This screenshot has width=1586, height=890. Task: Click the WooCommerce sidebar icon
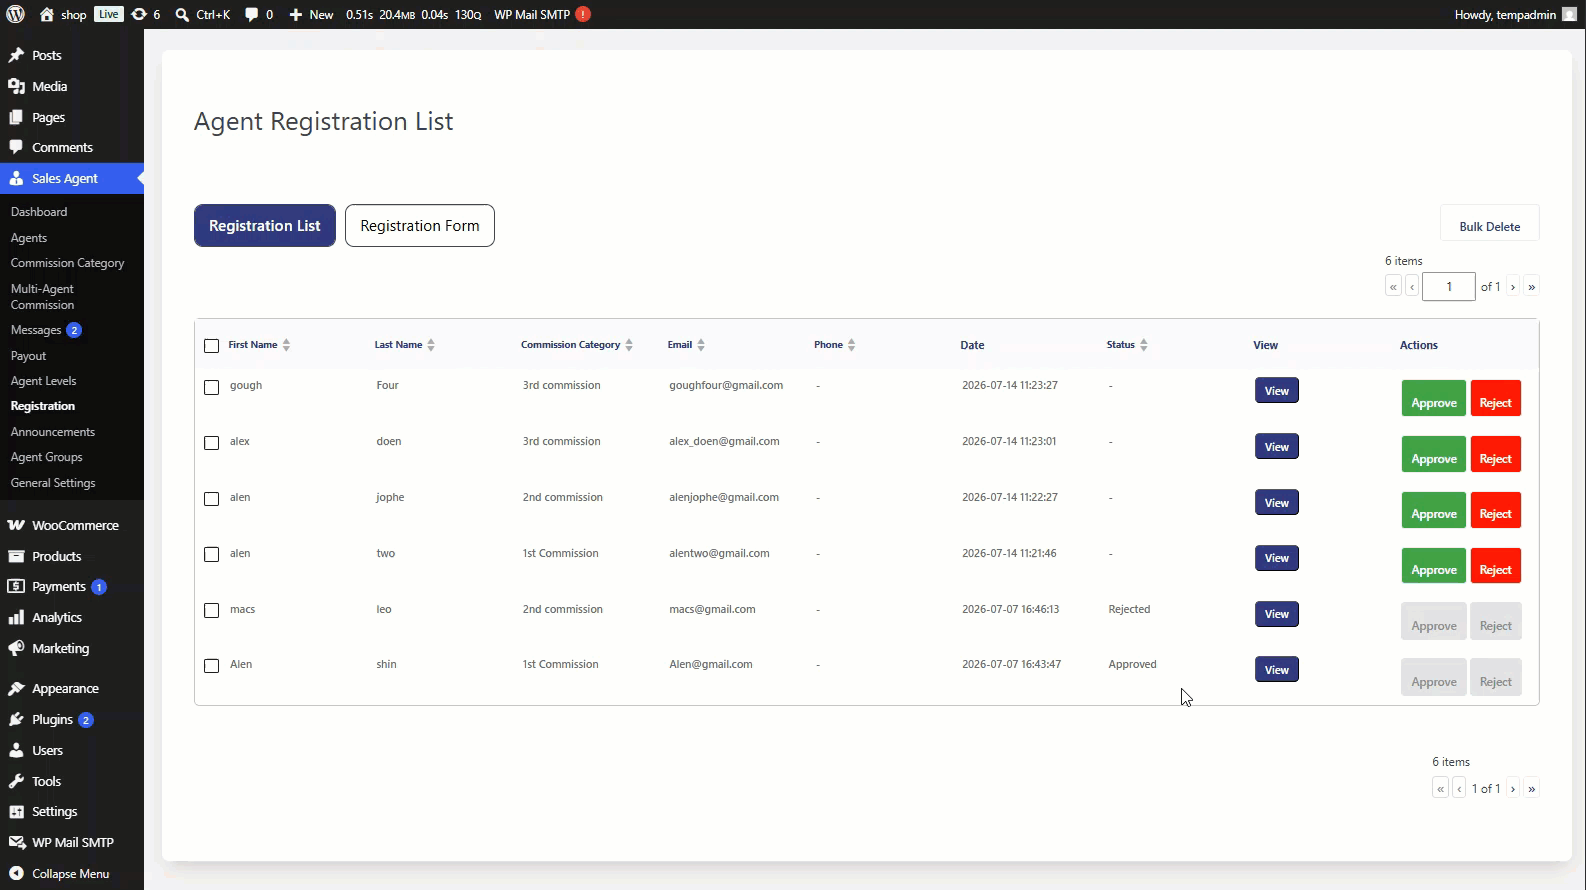click(16, 525)
